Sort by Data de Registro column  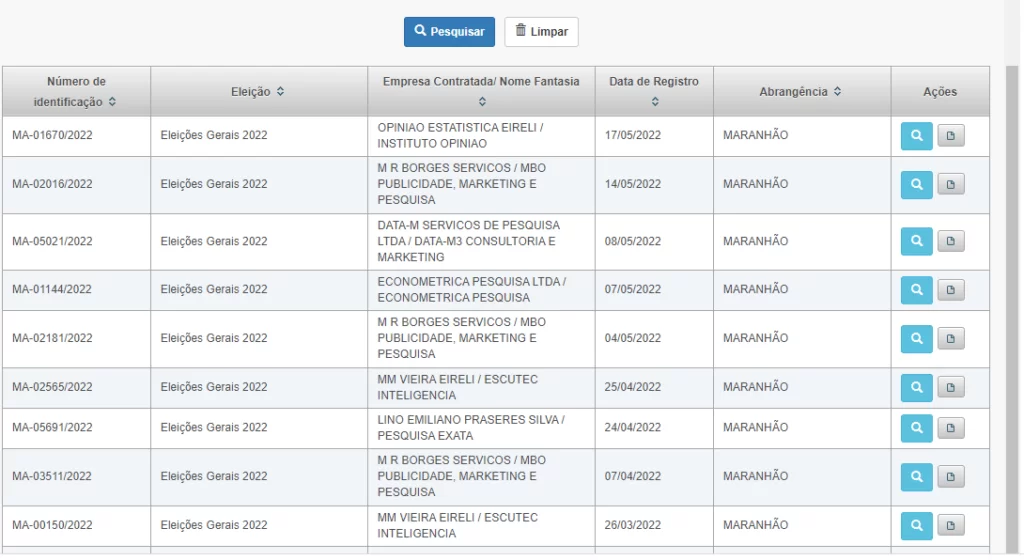(655, 102)
